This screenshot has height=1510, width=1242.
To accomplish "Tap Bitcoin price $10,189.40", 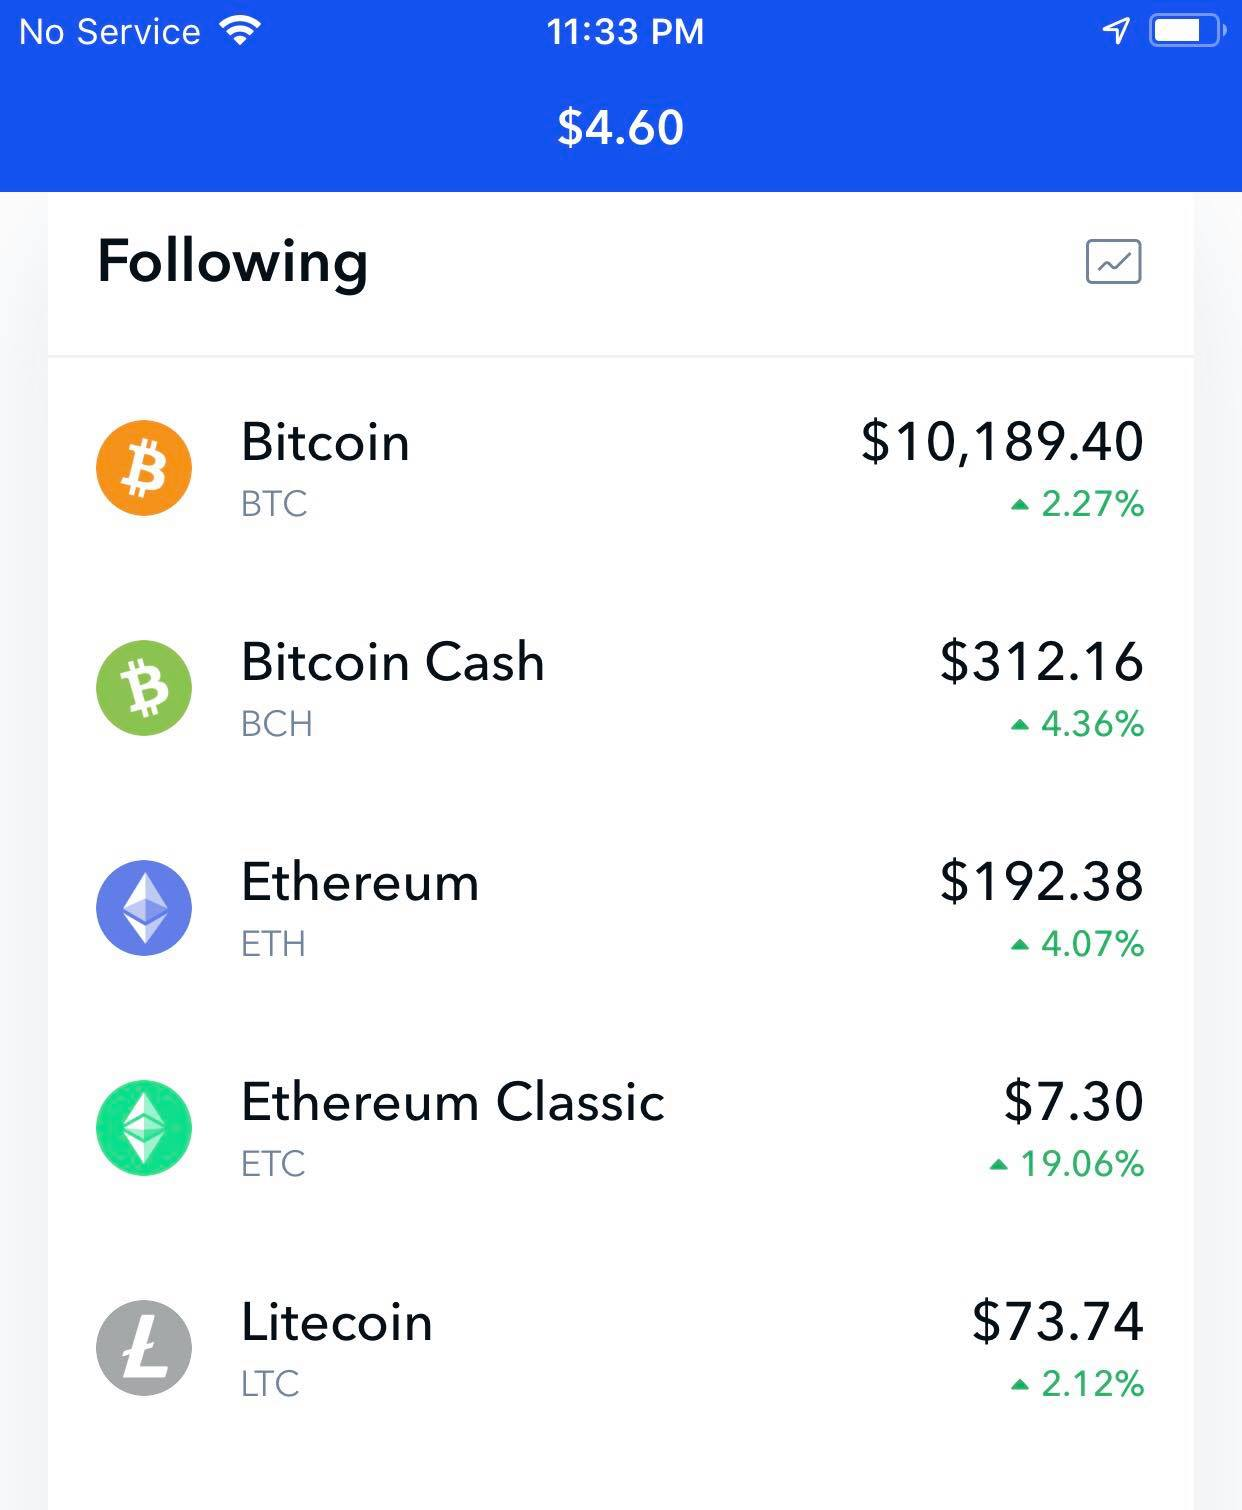I will [1002, 442].
